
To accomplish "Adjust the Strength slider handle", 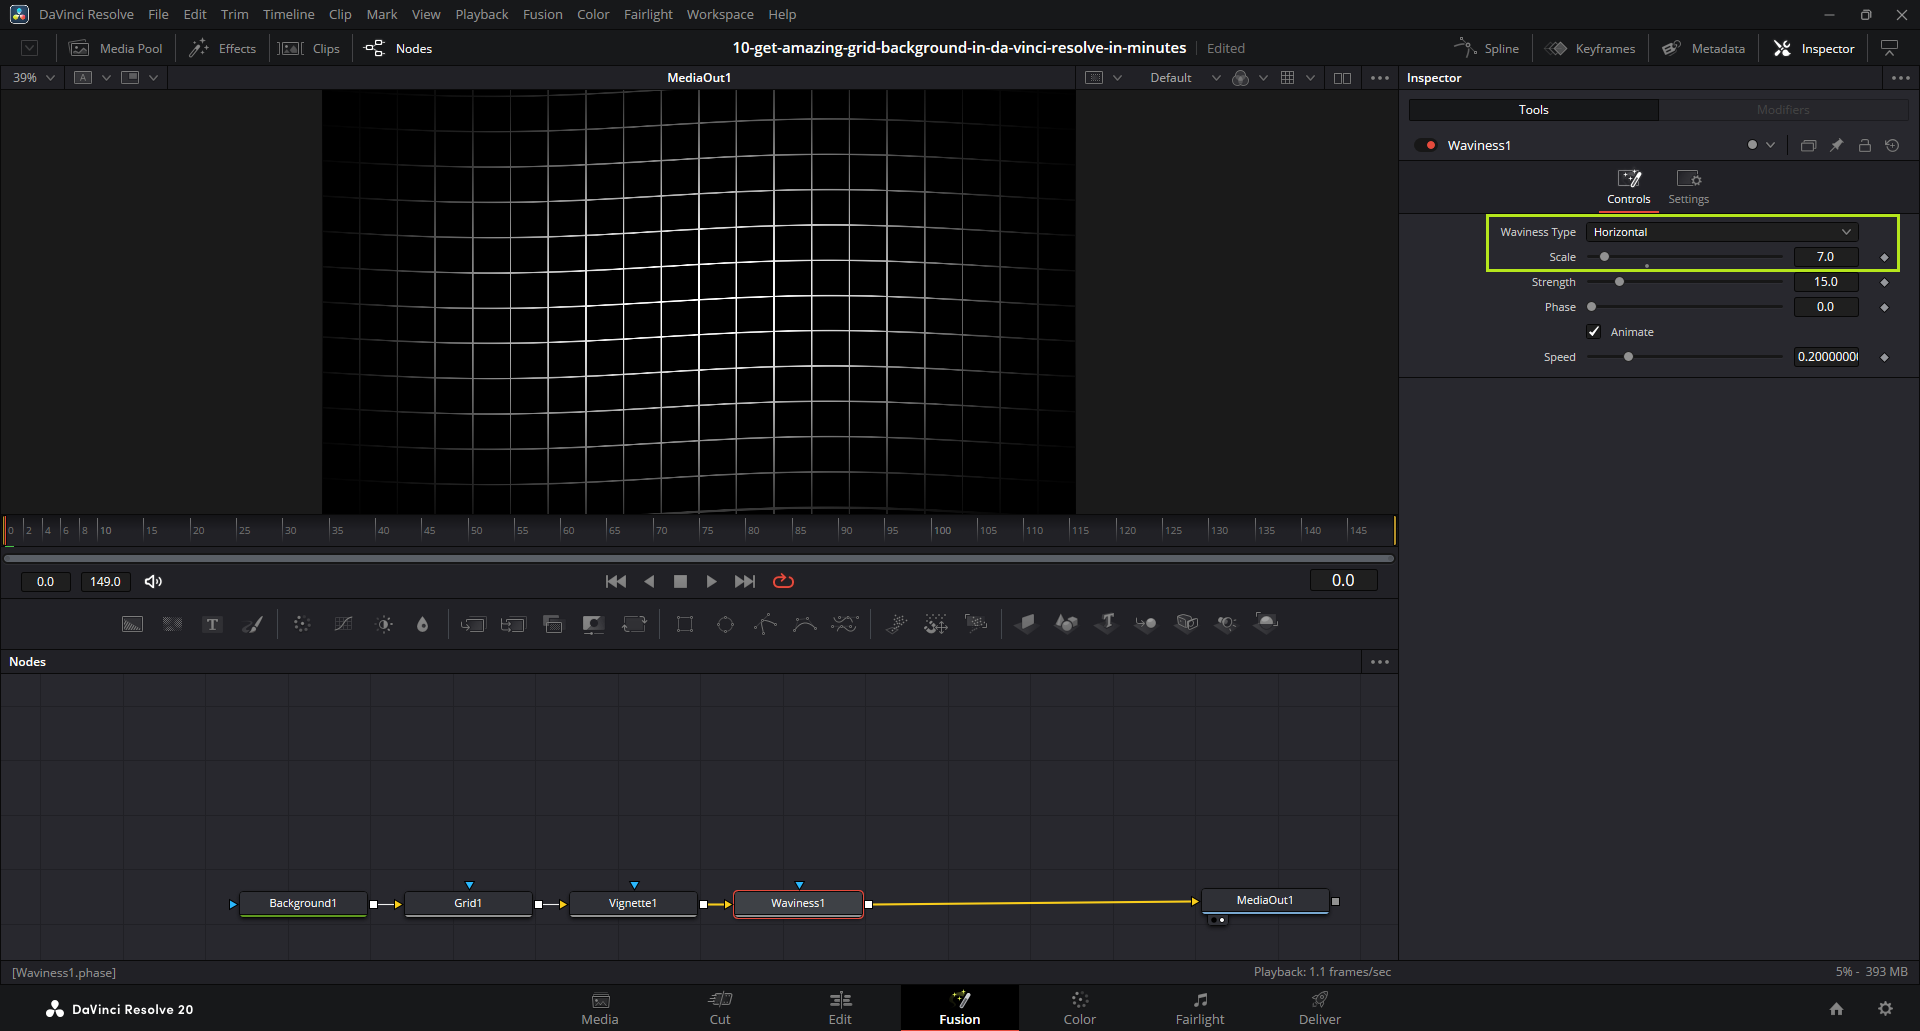I will pyautogui.click(x=1619, y=282).
